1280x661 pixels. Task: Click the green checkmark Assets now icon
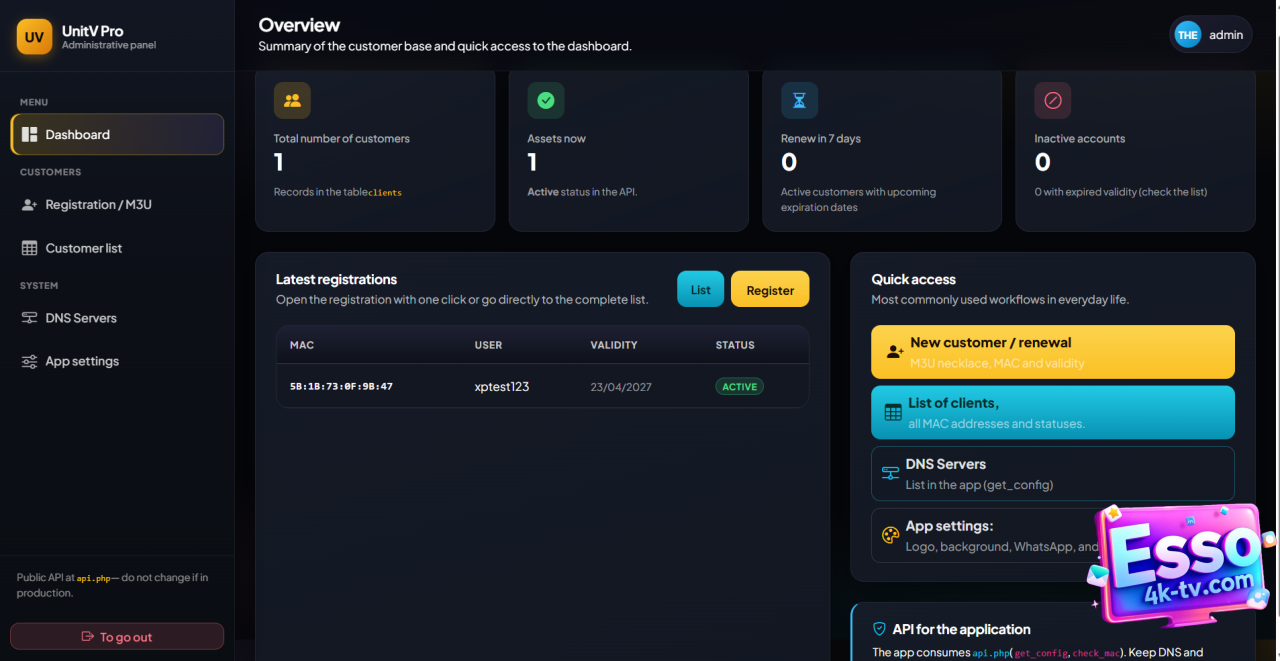[x=546, y=100]
